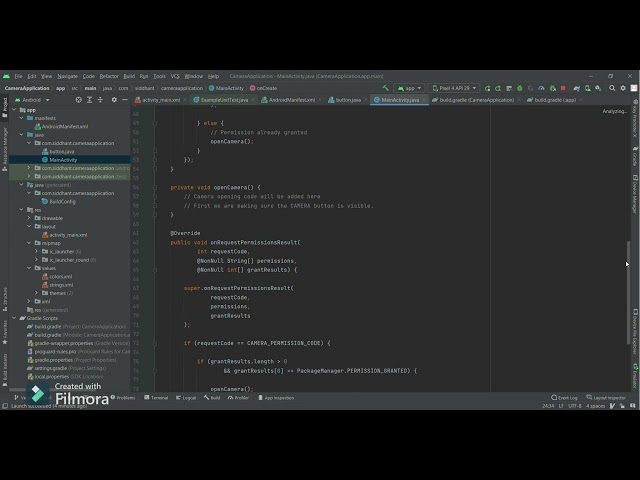Viewport: 640px width, 480px height.
Task: Open the Search Everywhere magnifier icon
Action: (612, 88)
